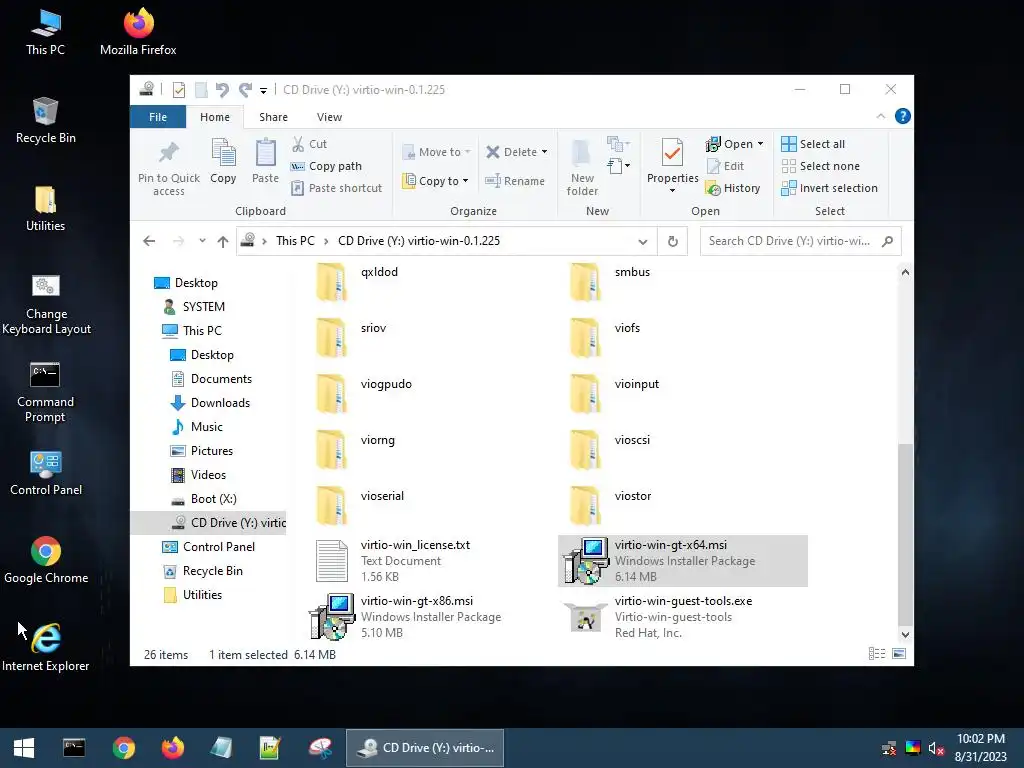Click the Copy button in the ribbon
Screen dimensions: 1024x768
pyautogui.click(x=223, y=161)
